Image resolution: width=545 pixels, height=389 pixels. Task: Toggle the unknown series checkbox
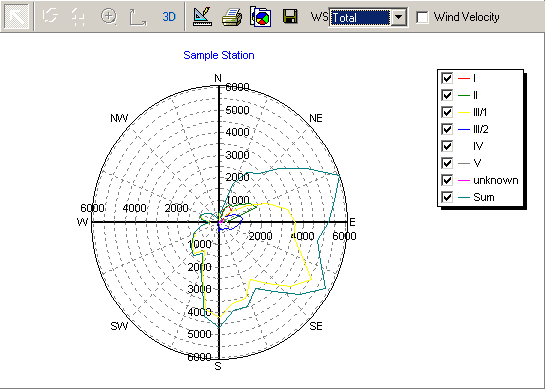point(447,180)
